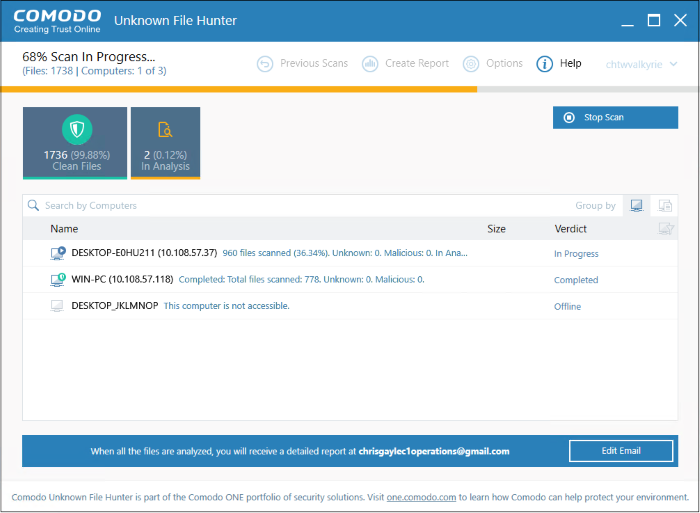Click the Group by label

pos(595,206)
